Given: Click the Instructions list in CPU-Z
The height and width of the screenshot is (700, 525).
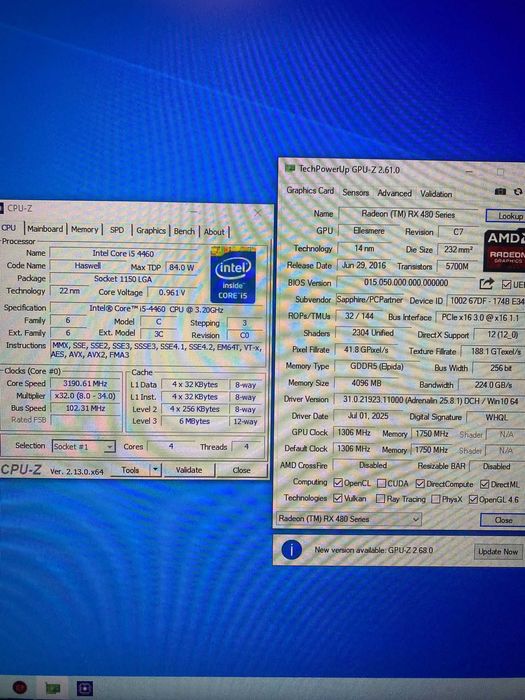Looking at the screenshot, I should tap(157, 350).
